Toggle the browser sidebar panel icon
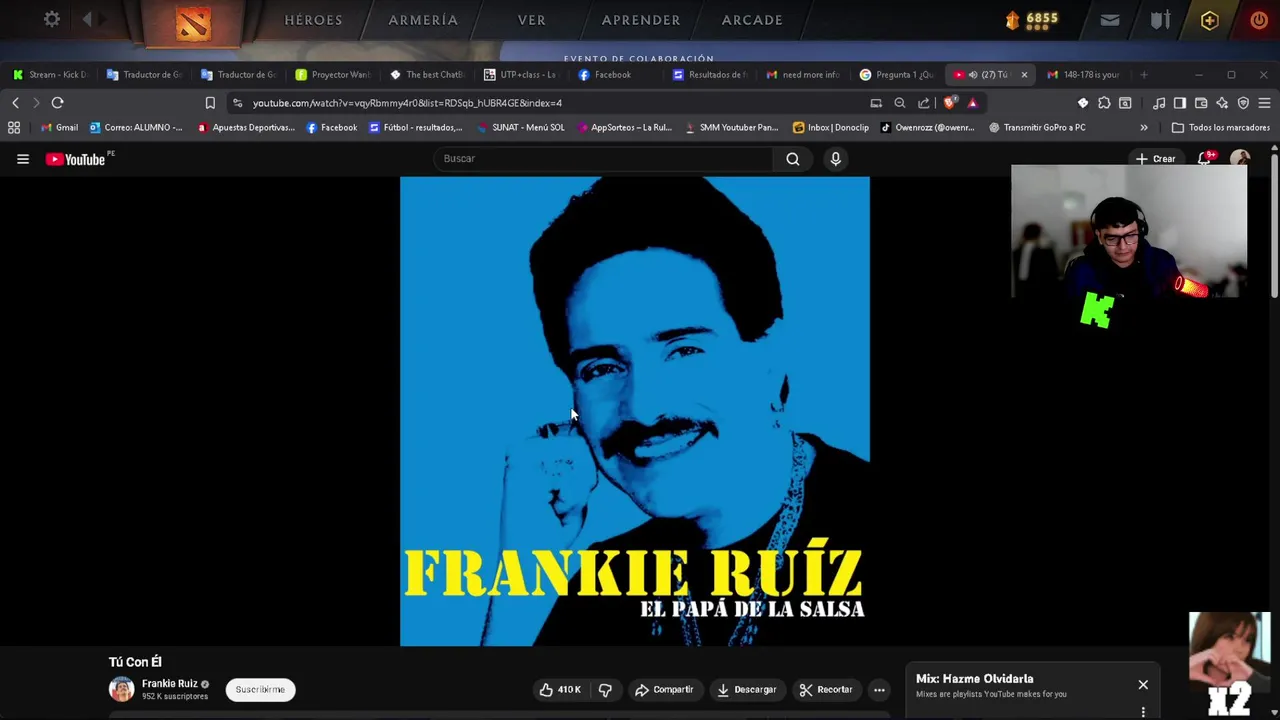The image size is (1280, 720). (1180, 103)
